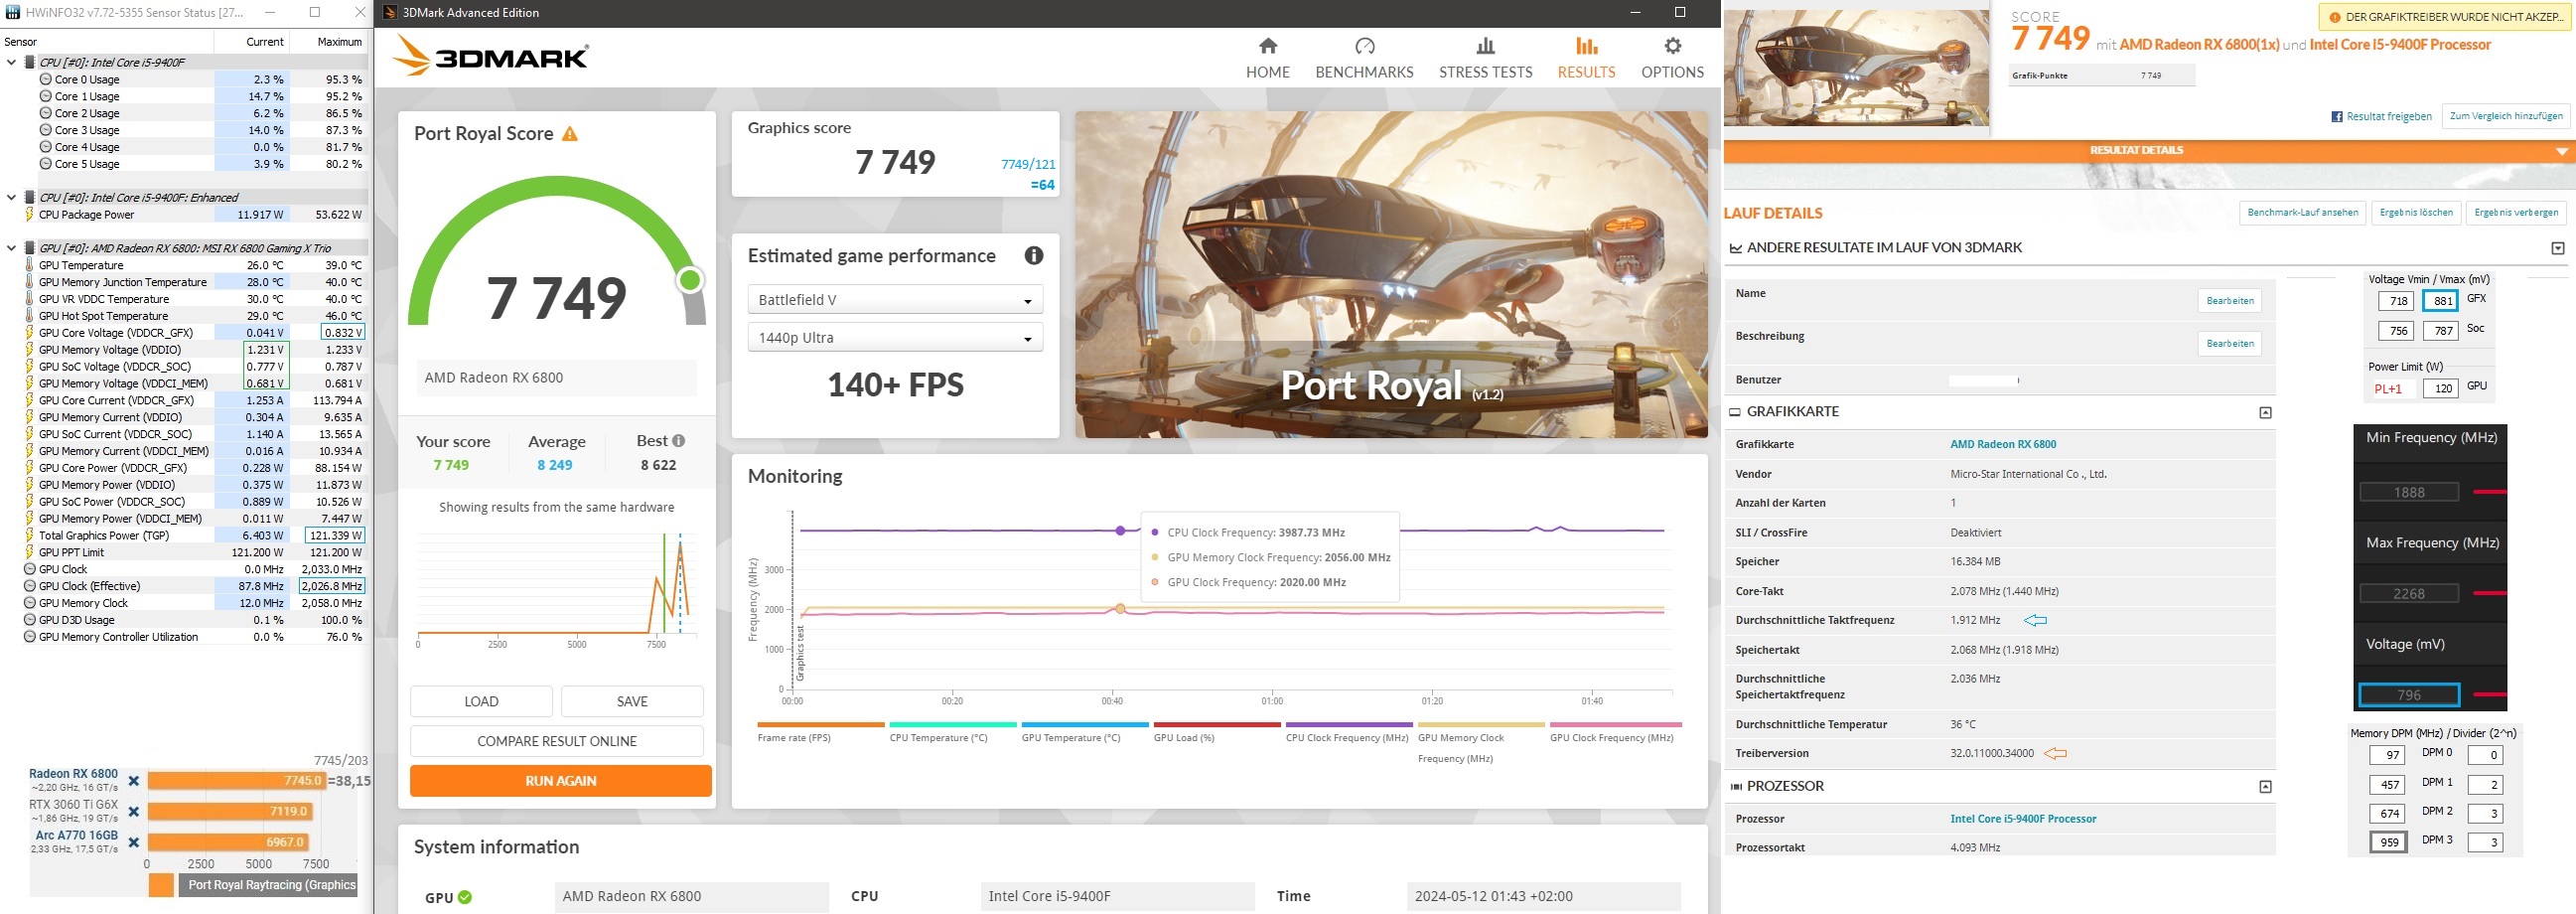Click the SAVE button
This screenshot has height=914, width=2576.
(x=632, y=702)
